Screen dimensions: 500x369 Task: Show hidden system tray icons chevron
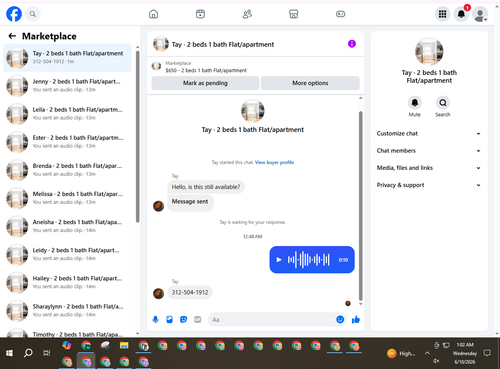(x=427, y=353)
